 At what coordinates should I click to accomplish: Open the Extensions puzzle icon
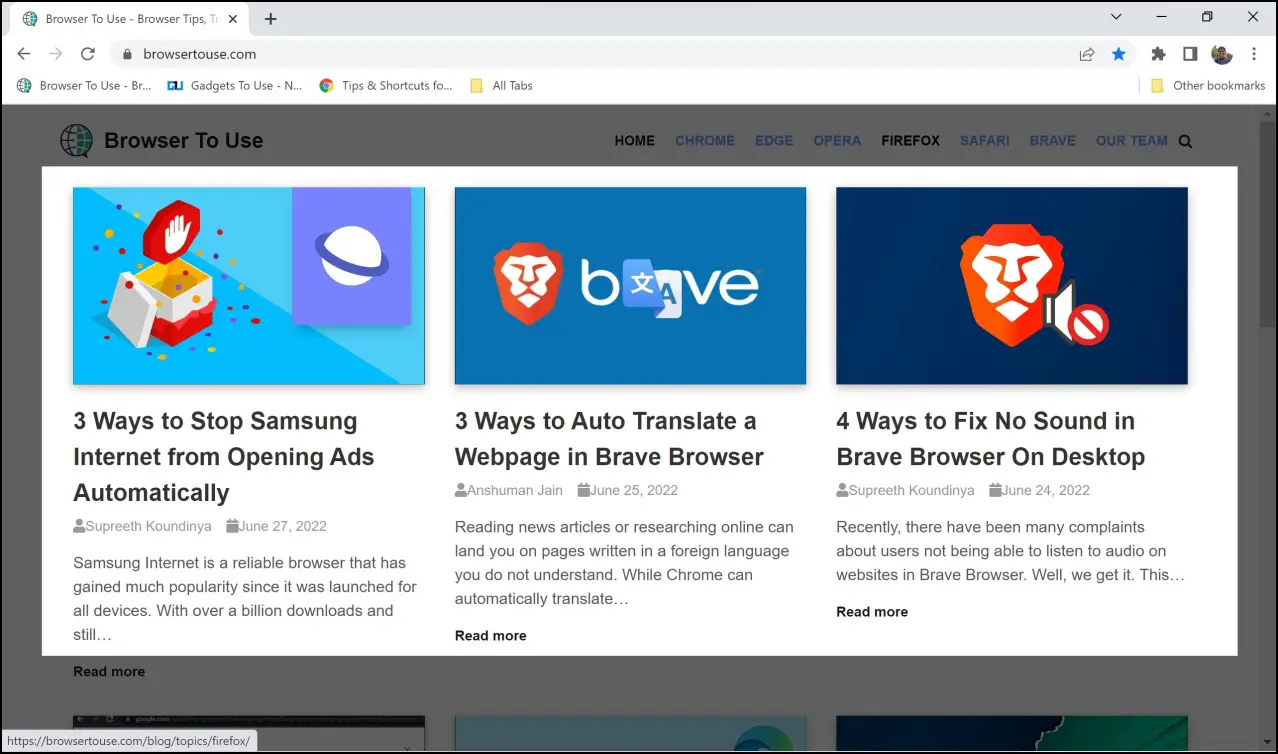[1159, 54]
